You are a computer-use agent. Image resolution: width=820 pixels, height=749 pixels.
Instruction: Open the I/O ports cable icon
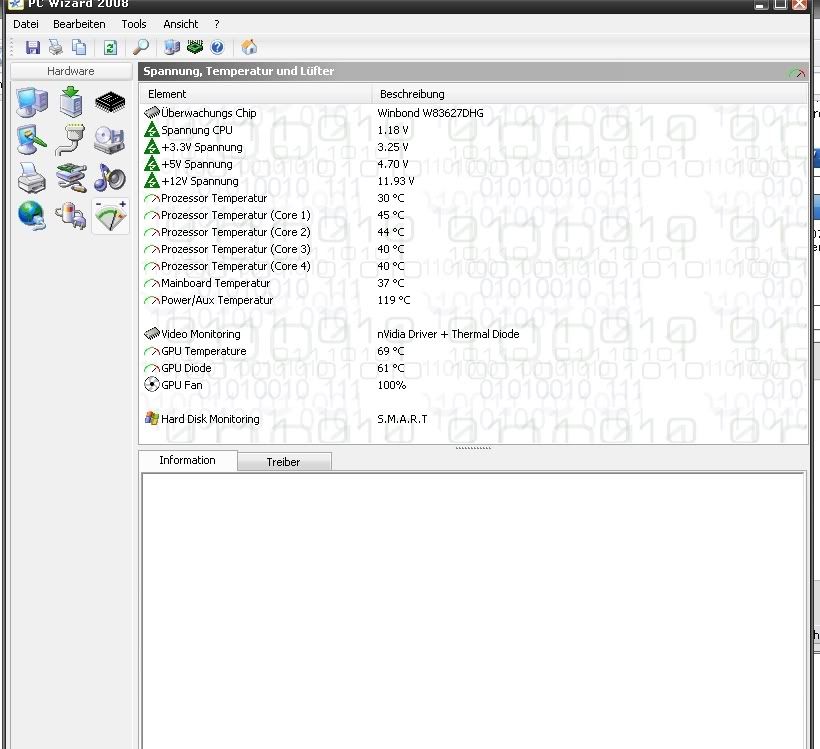point(70,140)
